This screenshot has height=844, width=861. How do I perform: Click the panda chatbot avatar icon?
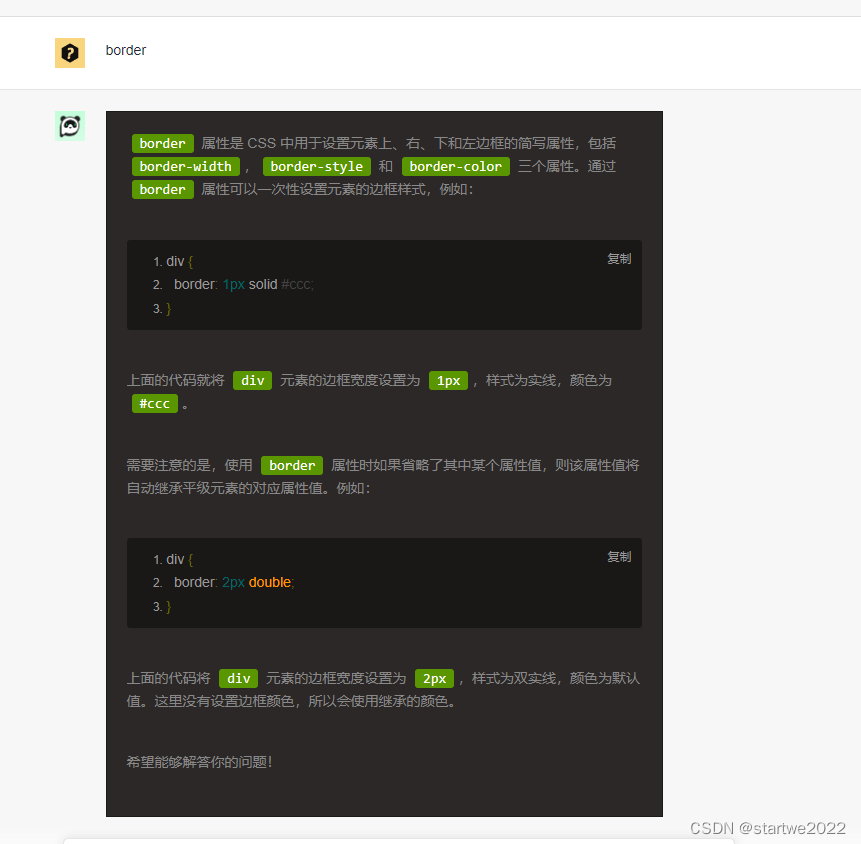click(x=70, y=126)
